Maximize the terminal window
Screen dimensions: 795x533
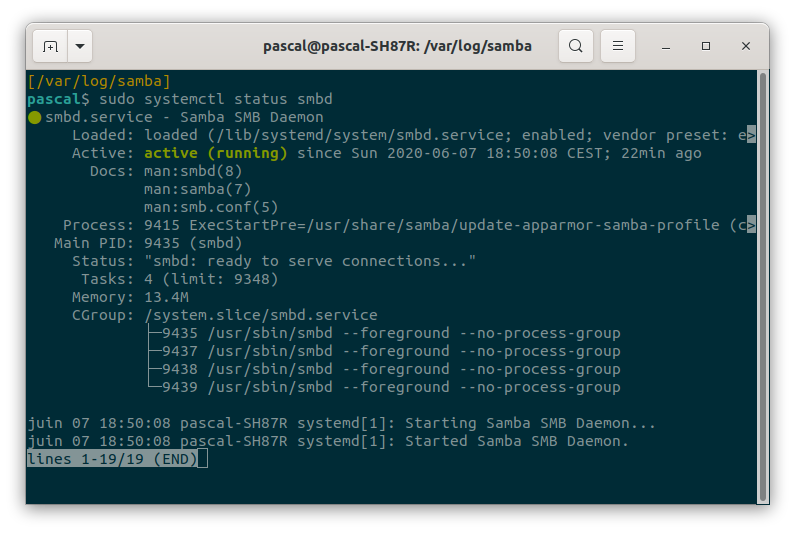pos(705,46)
